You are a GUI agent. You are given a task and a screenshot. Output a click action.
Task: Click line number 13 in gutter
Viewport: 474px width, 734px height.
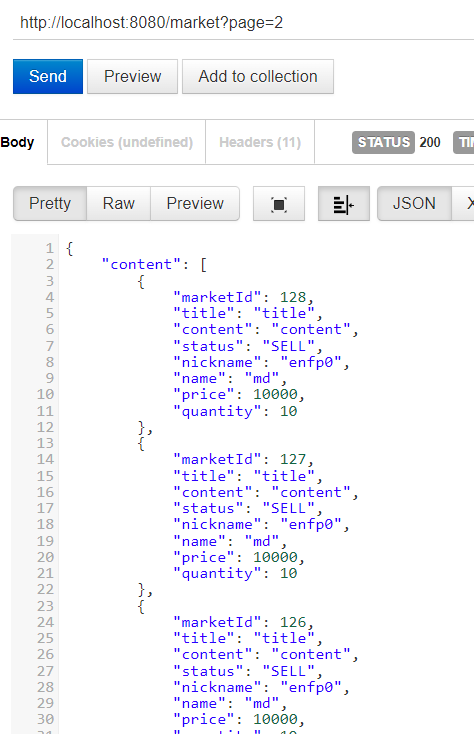45,443
